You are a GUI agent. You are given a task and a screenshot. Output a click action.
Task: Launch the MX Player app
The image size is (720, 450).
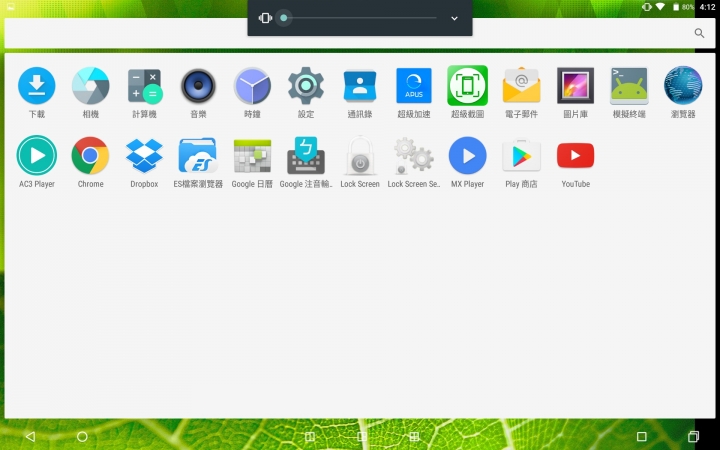467,155
